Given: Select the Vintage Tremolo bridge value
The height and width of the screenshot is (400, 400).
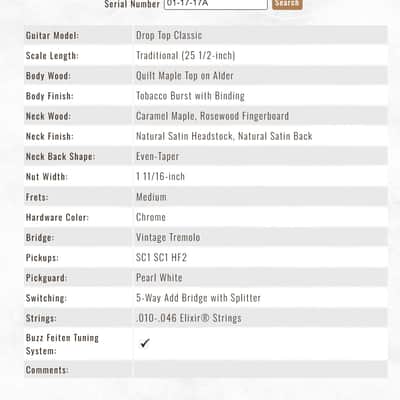Looking at the screenshot, I should pos(168,237).
